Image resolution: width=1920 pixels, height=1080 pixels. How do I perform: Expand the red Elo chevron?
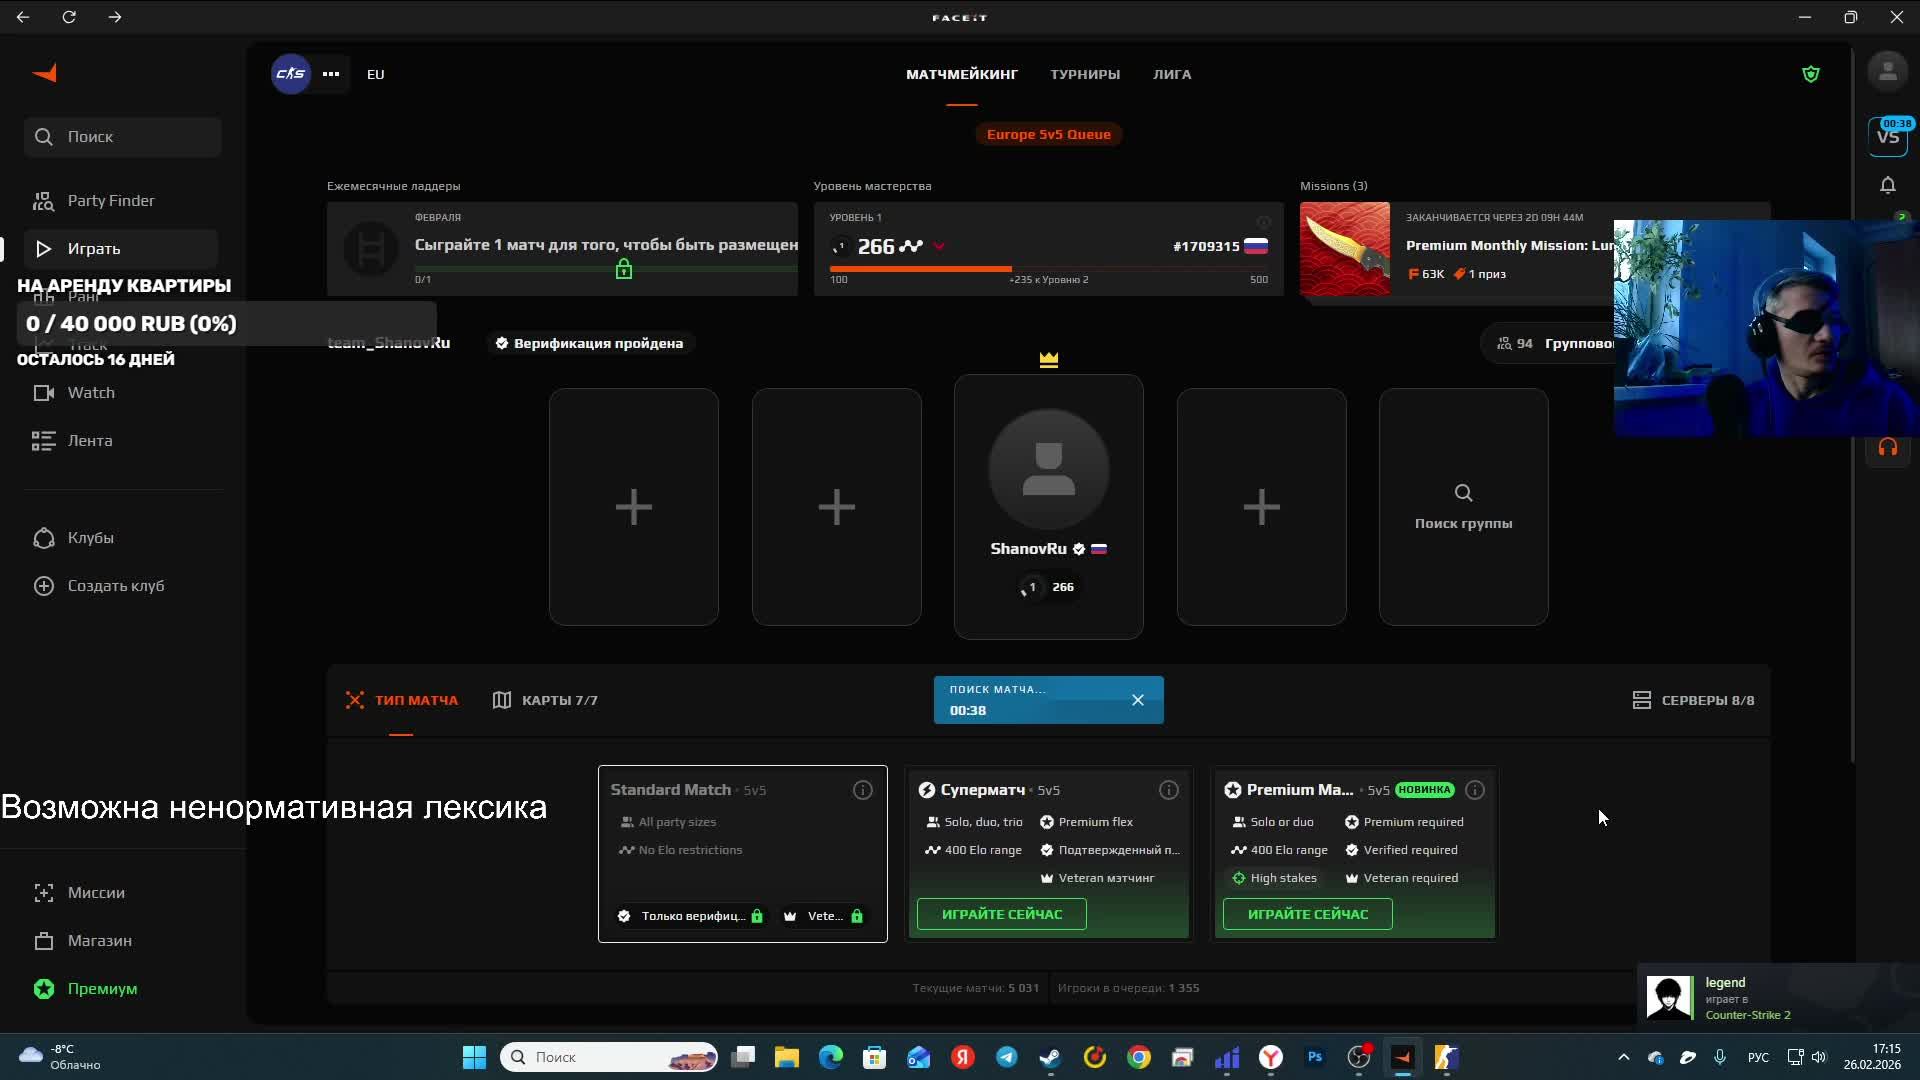pos(938,246)
